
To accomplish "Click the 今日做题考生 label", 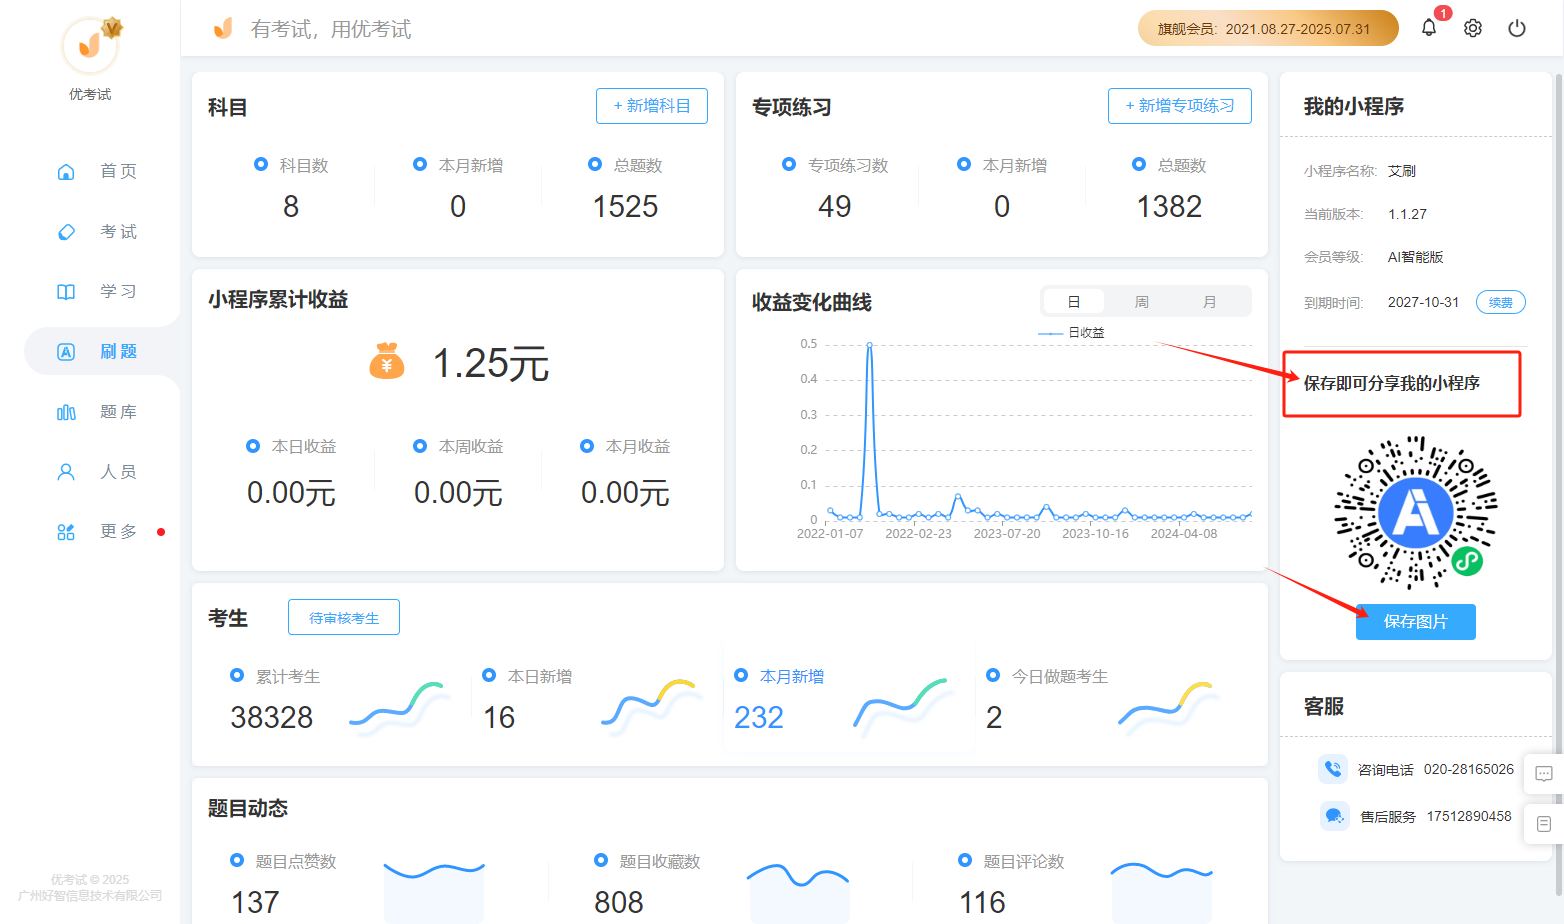I will point(1060,677).
